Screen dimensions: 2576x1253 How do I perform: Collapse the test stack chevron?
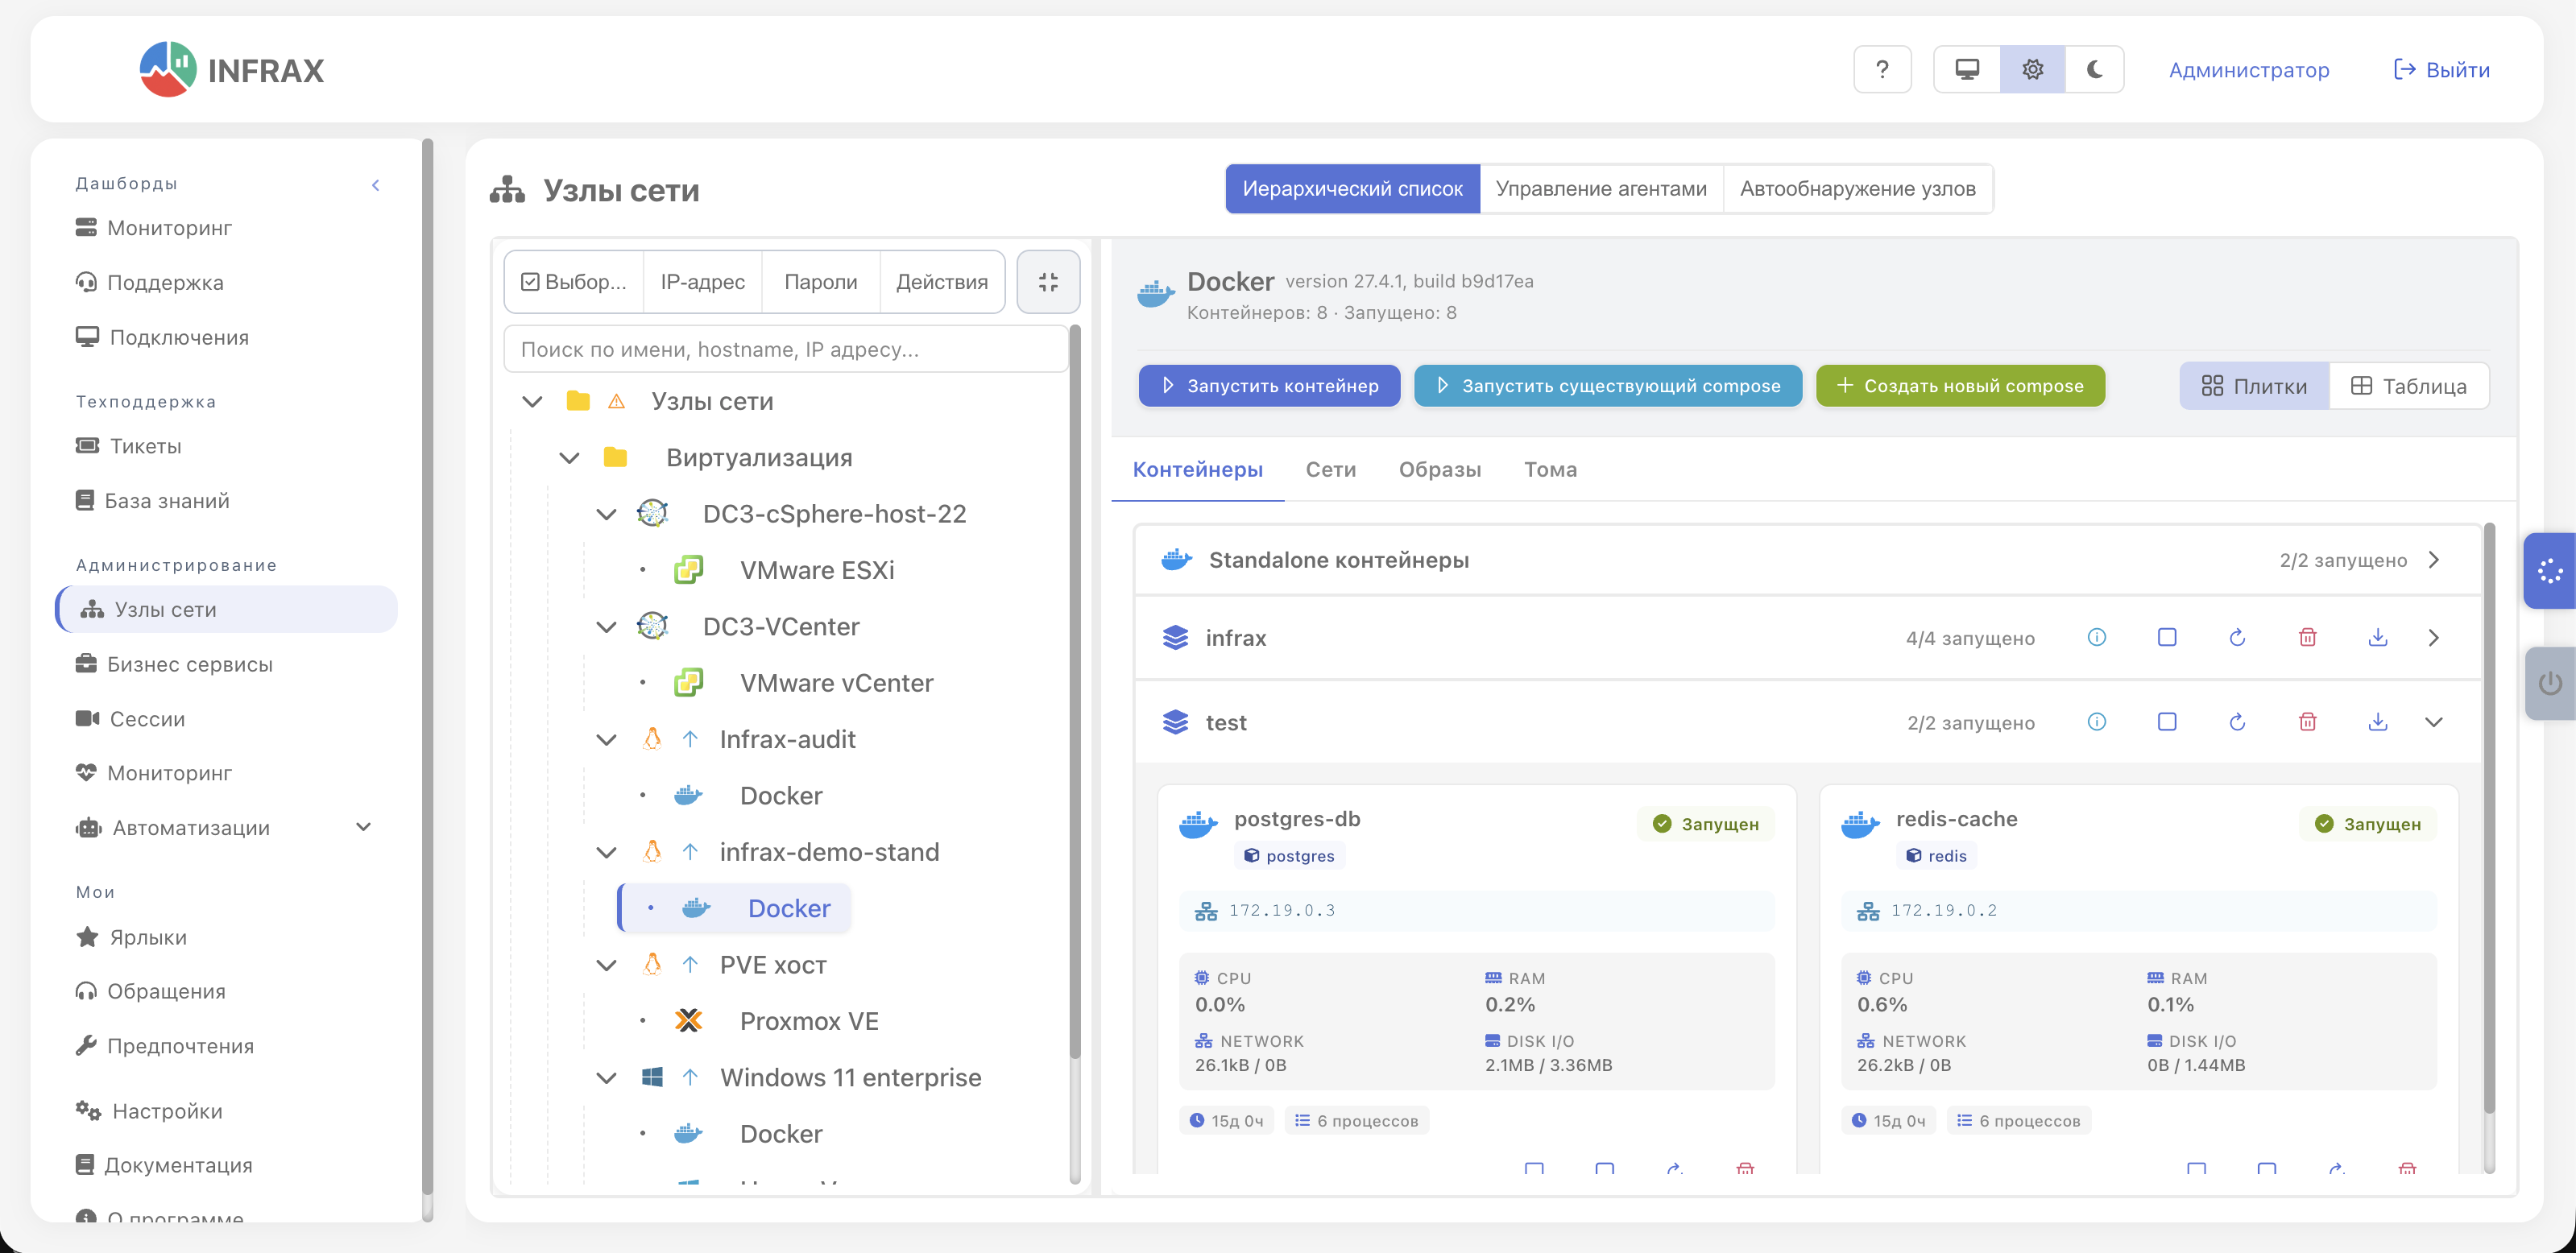click(x=2433, y=722)
